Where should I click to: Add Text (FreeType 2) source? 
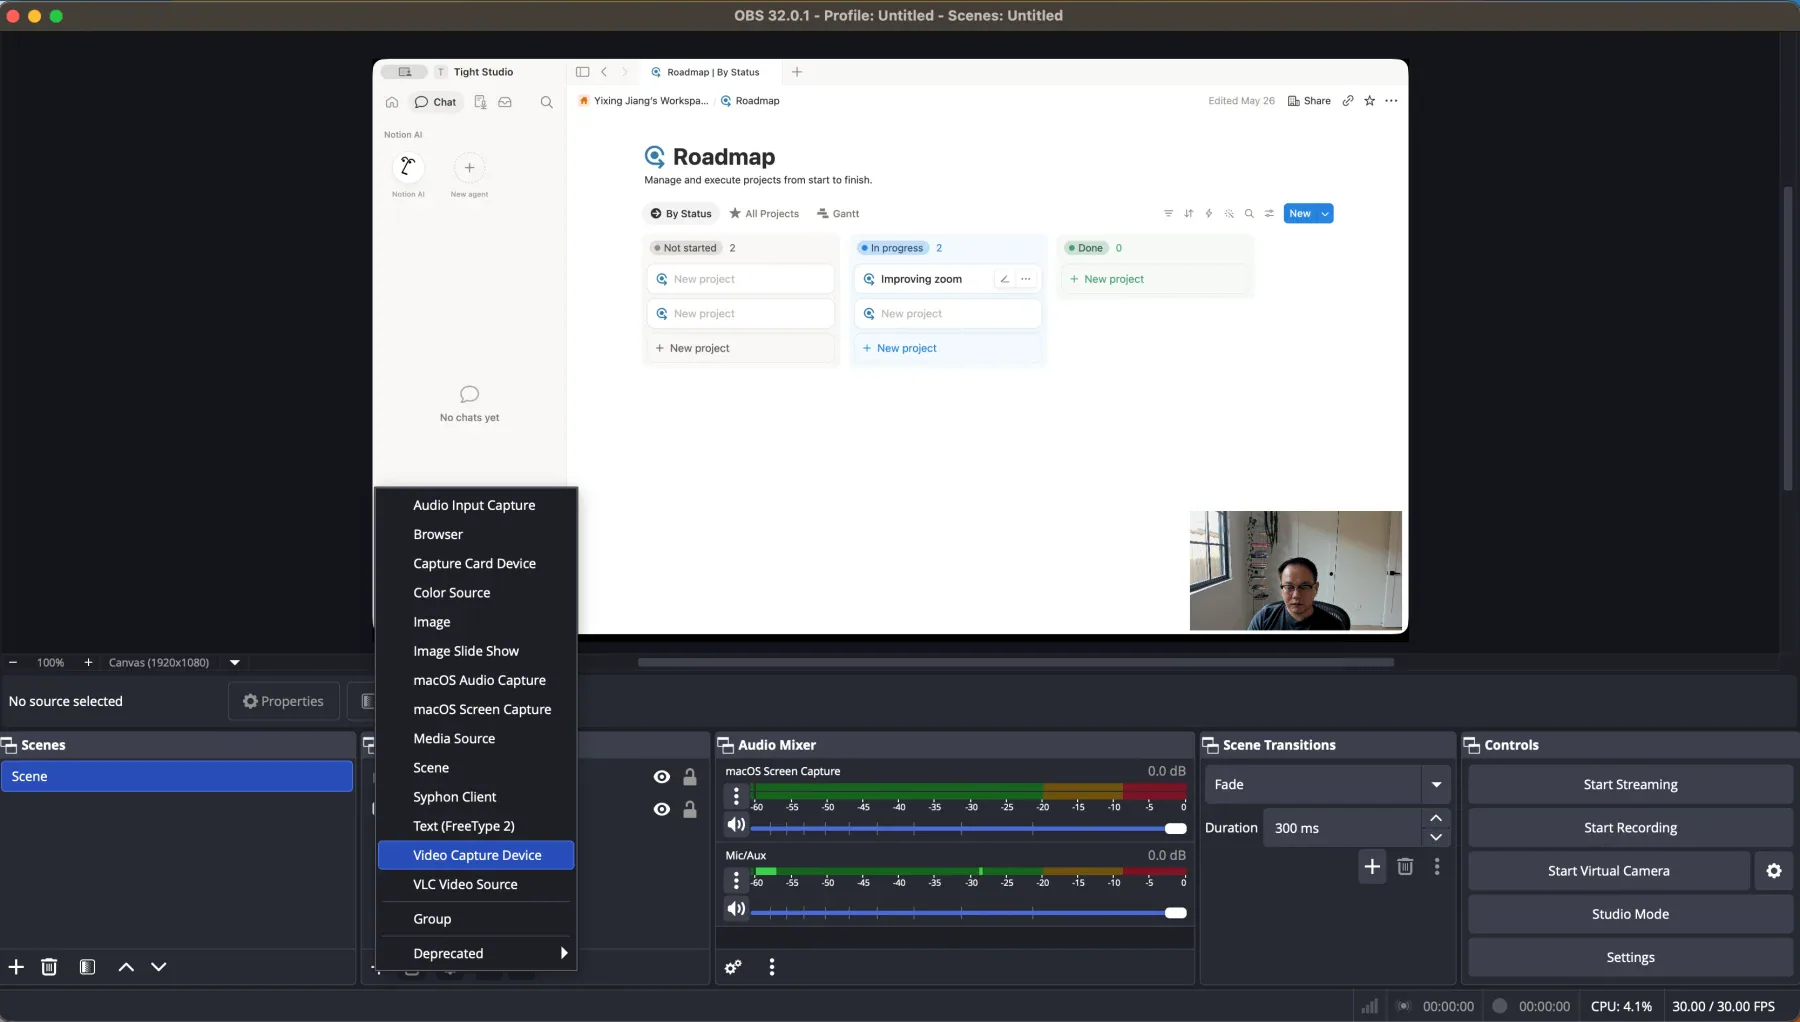pyautogui.click(x=476, y=826)
